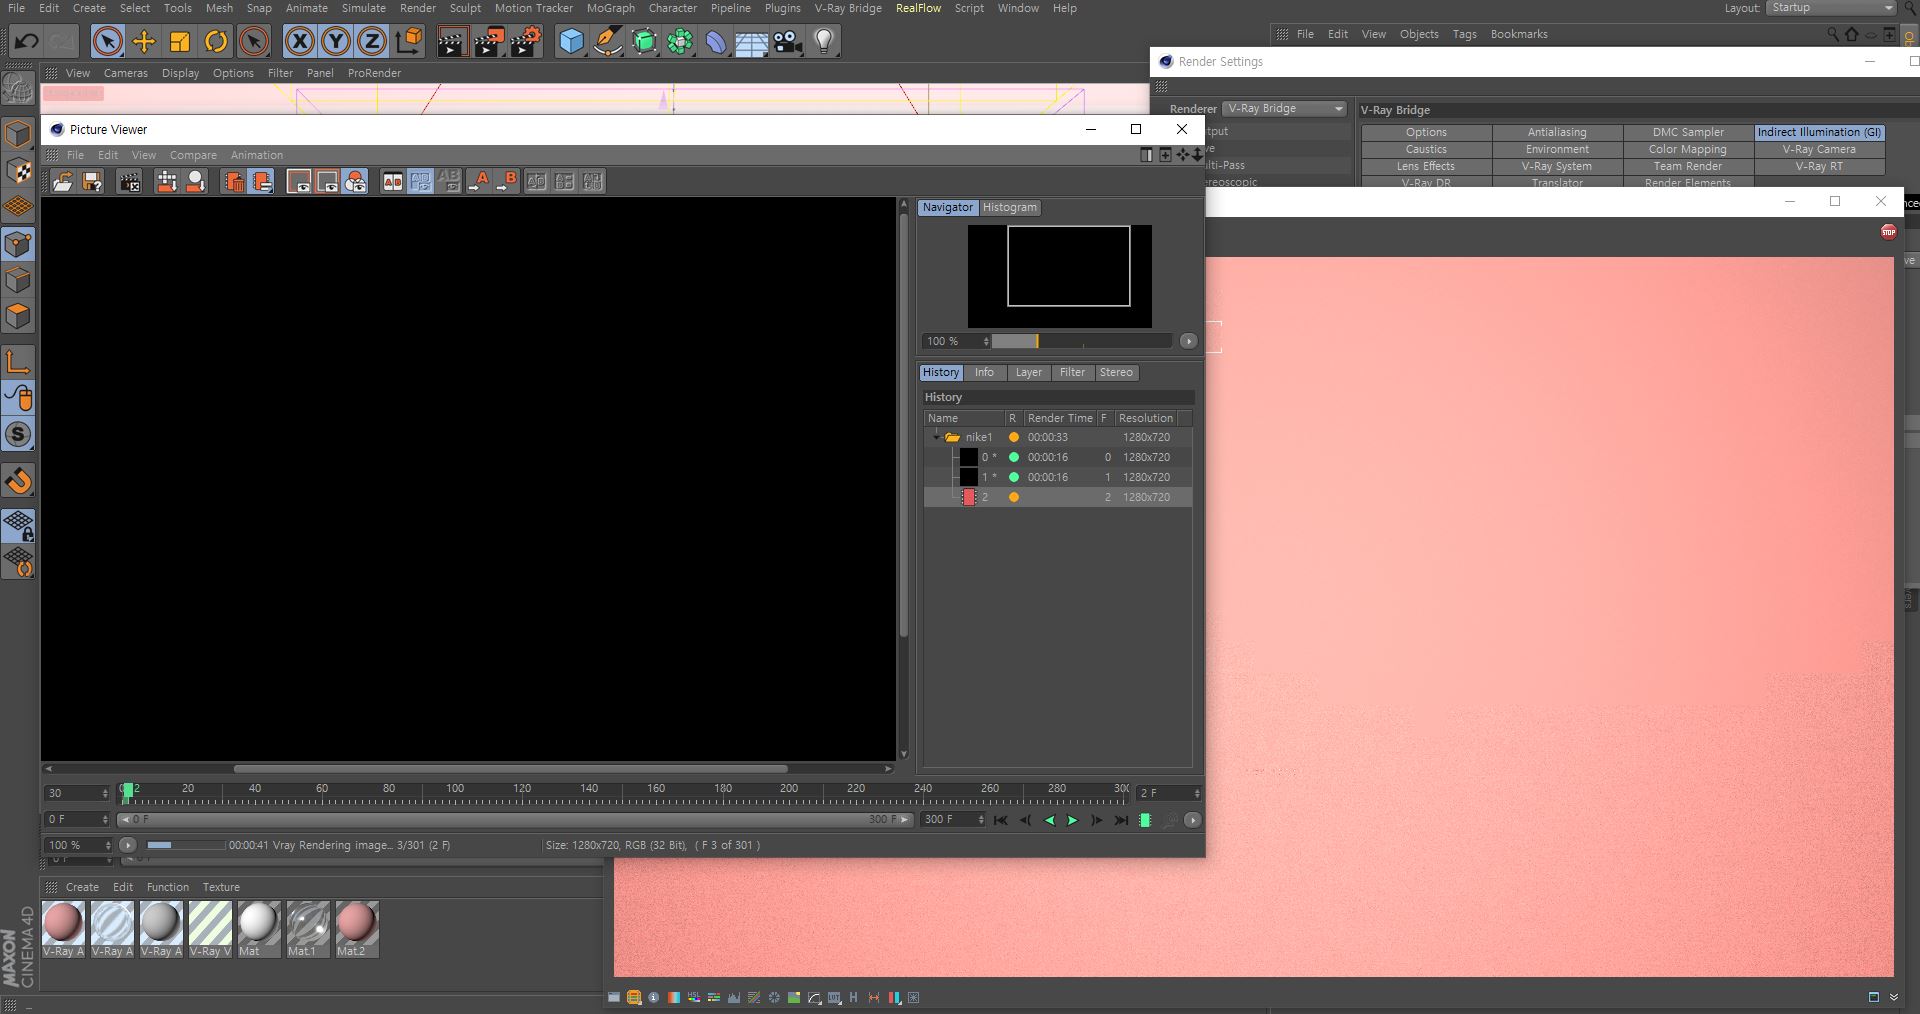Image resolution: width=1920 pixels, height=1014 pixels.
Task: Go to first frame in Picture Viewer
Action: point(1000,820)
